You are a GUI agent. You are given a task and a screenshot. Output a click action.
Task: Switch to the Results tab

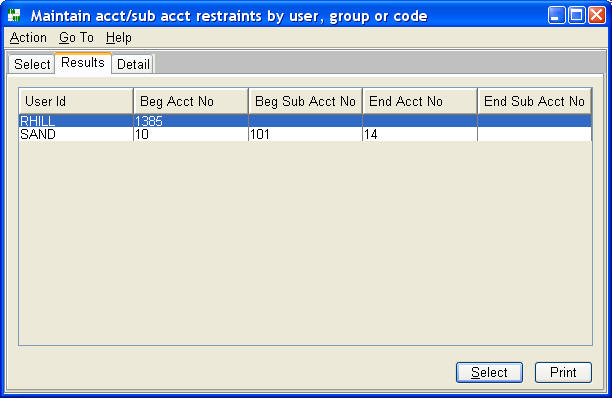click(83, 63)
